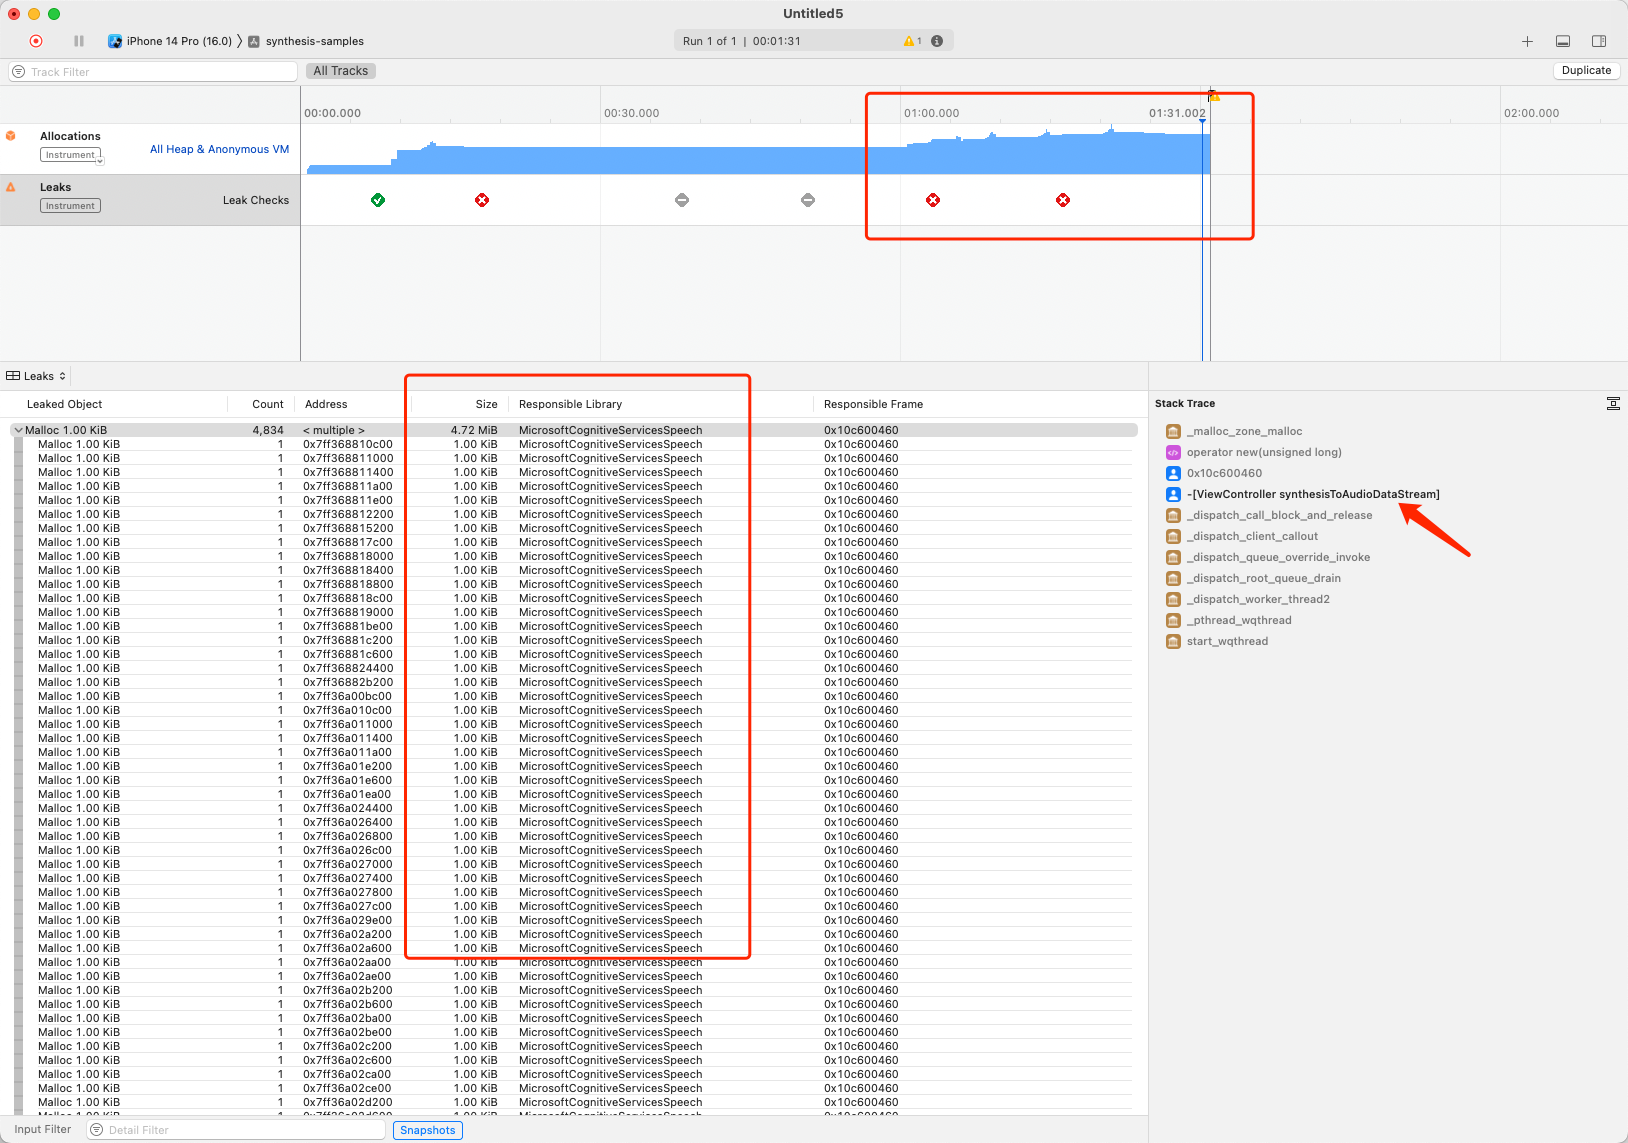Viewport: 1628px width, 1143px height.
Task: Click the green checkmark leak check marker
Action: tap(378, 200)
